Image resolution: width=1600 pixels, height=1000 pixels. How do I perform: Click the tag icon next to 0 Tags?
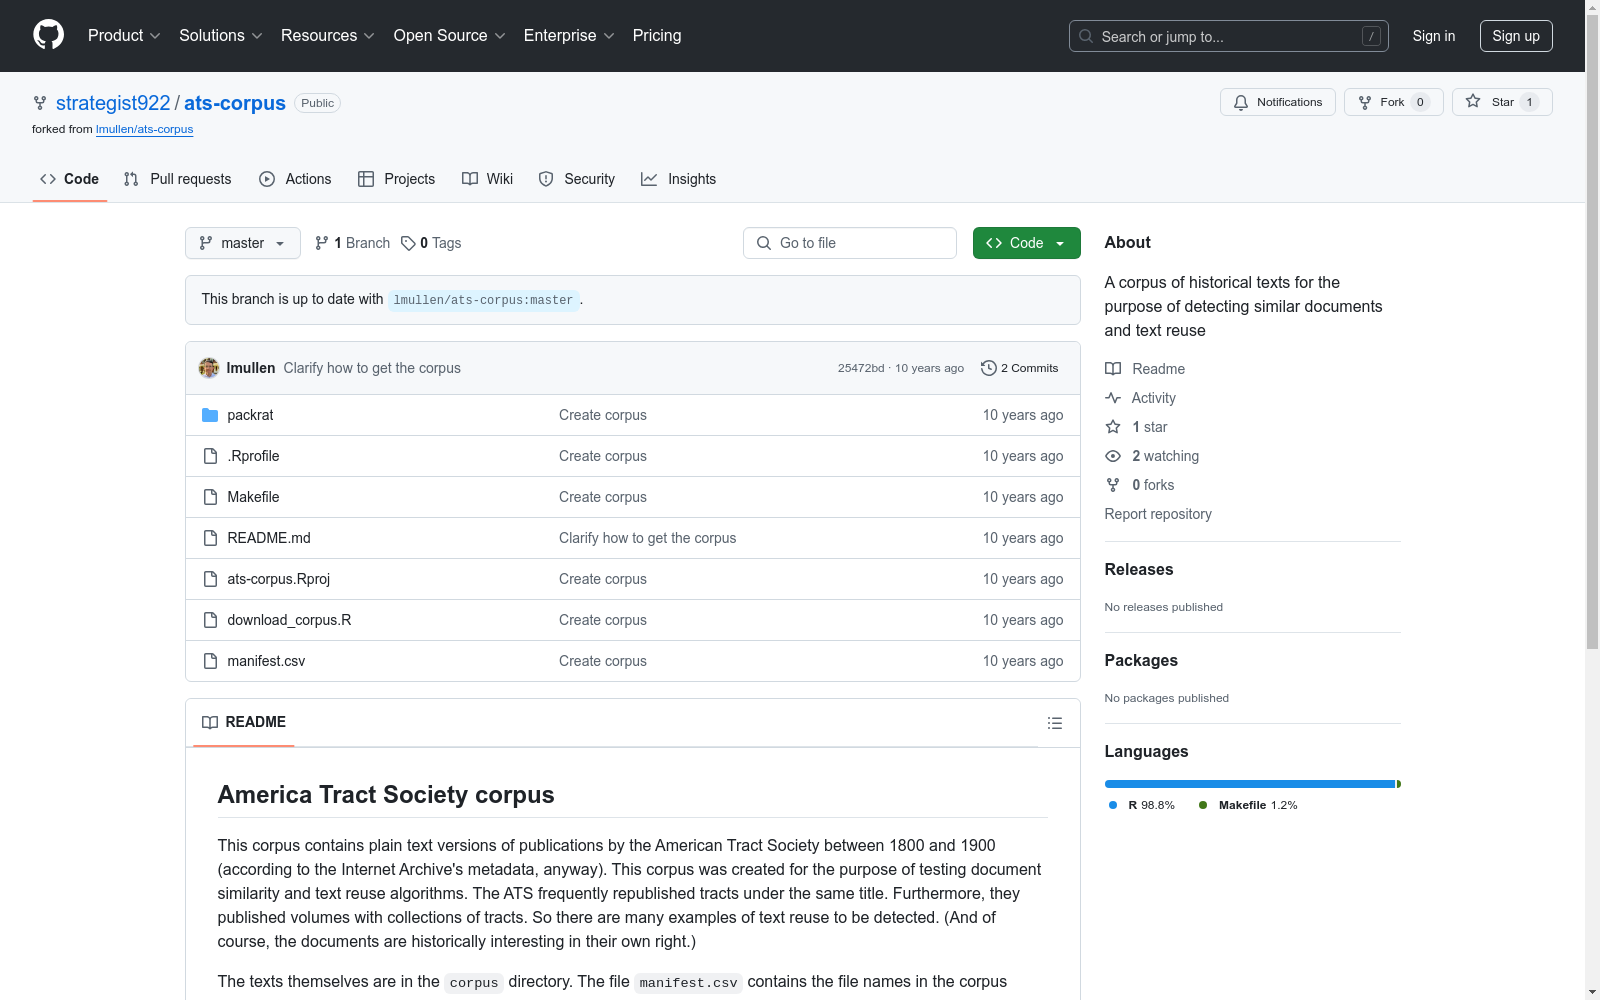click(408, 243)
